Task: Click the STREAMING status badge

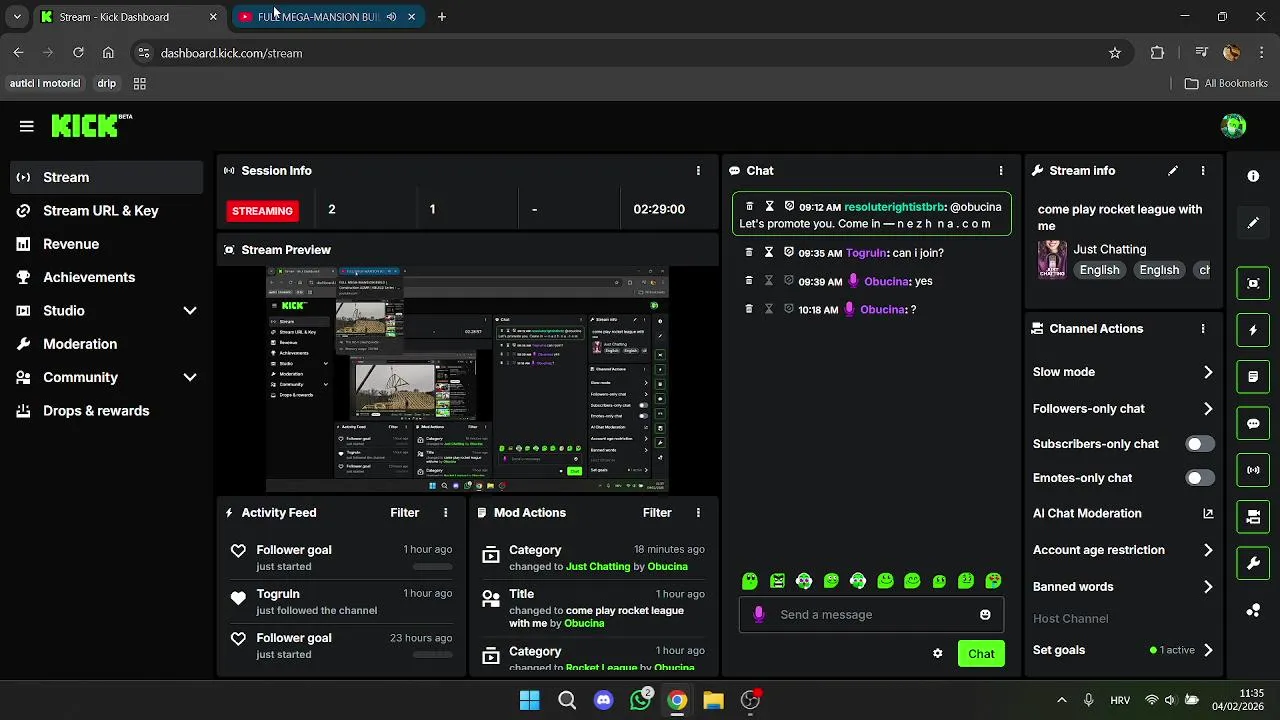Action: click(x=262, y=211)
